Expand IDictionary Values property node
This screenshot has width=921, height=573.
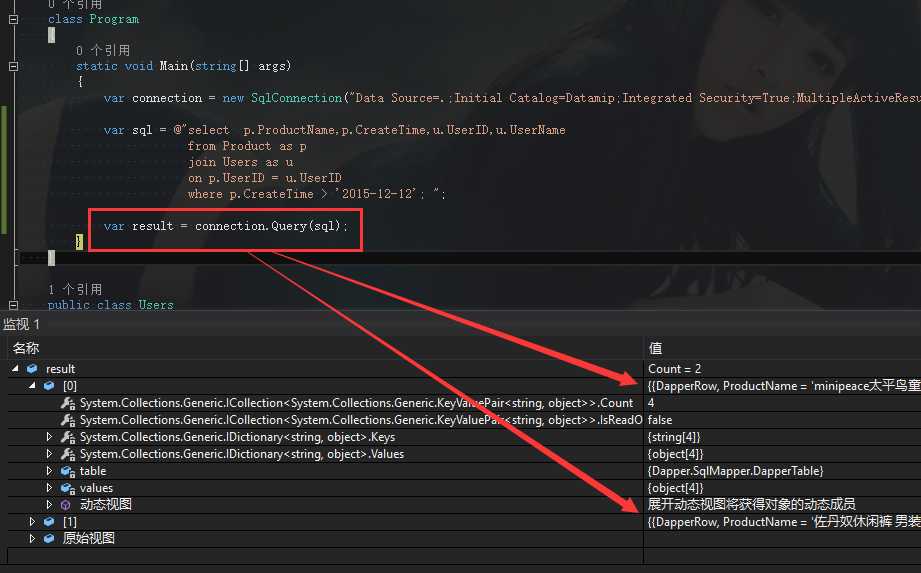click(x=50, y=454)
